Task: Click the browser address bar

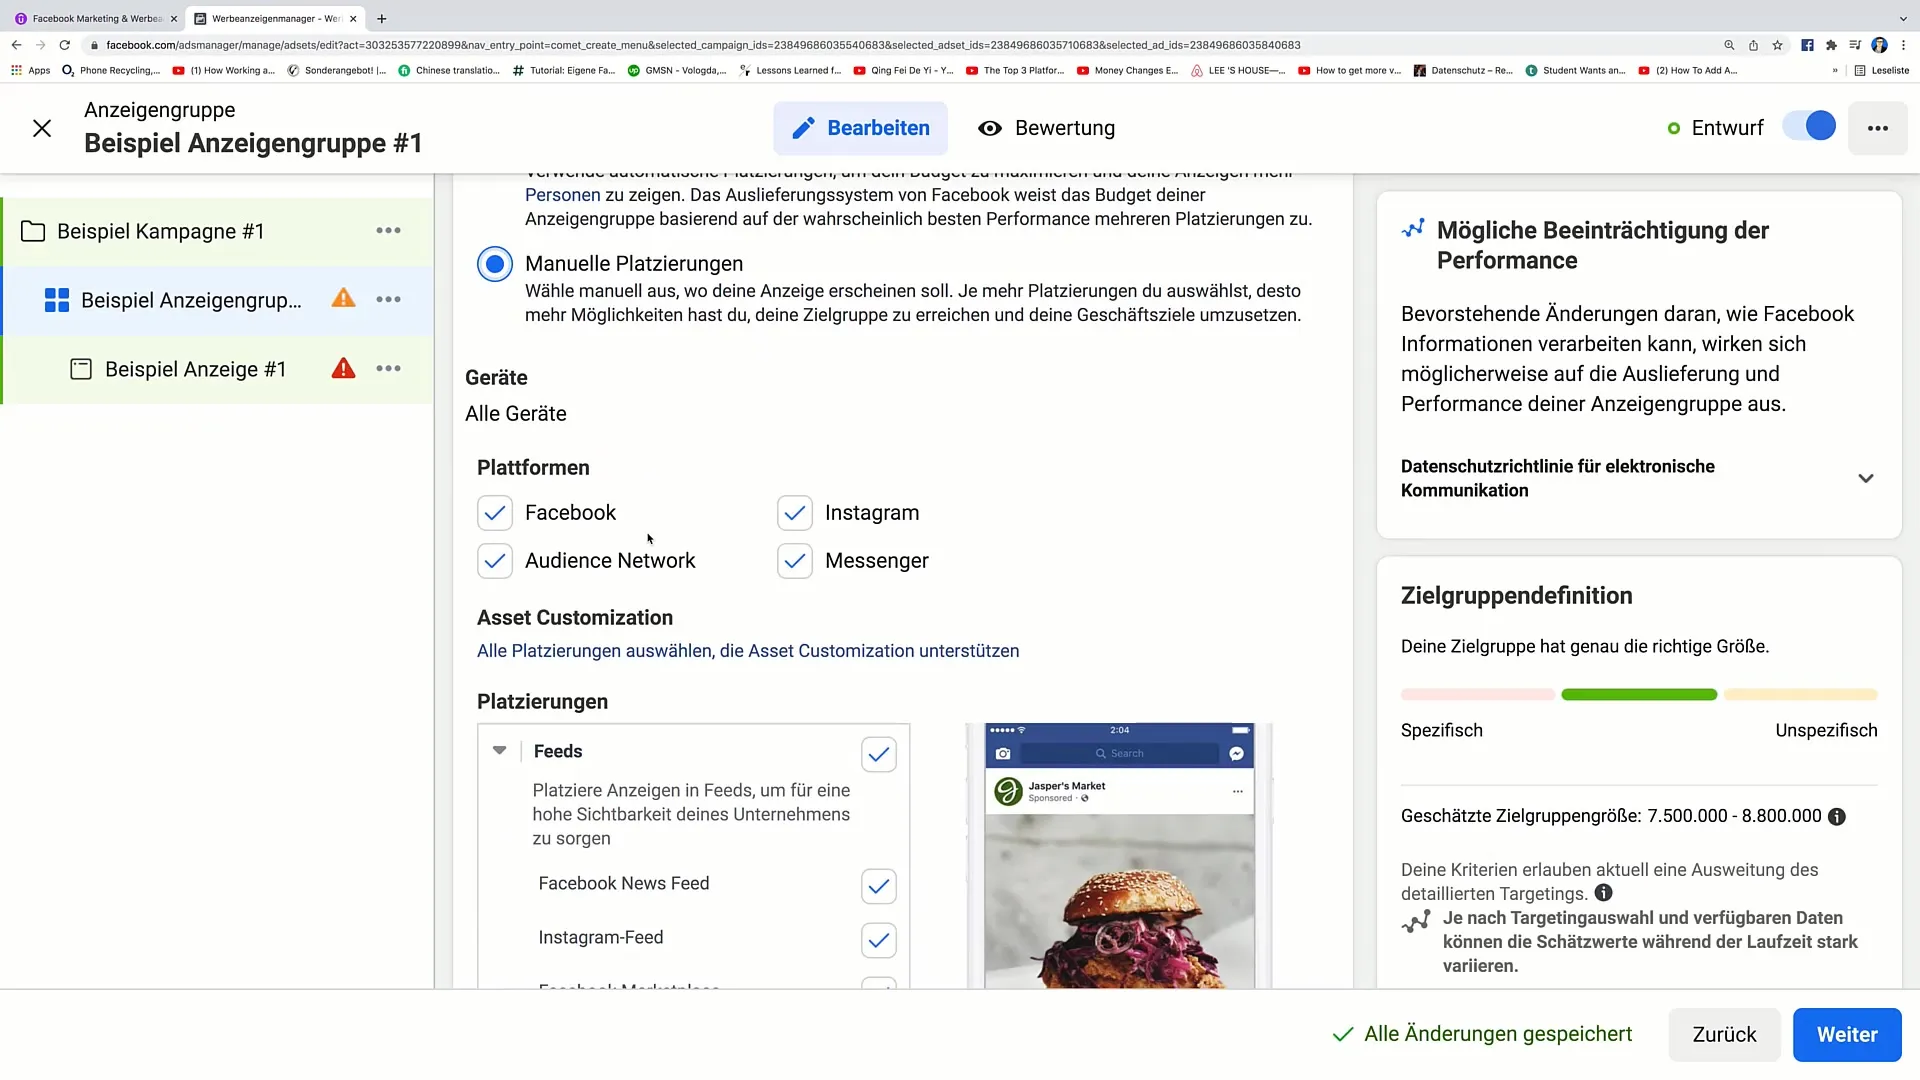Action: pos(900,45)
